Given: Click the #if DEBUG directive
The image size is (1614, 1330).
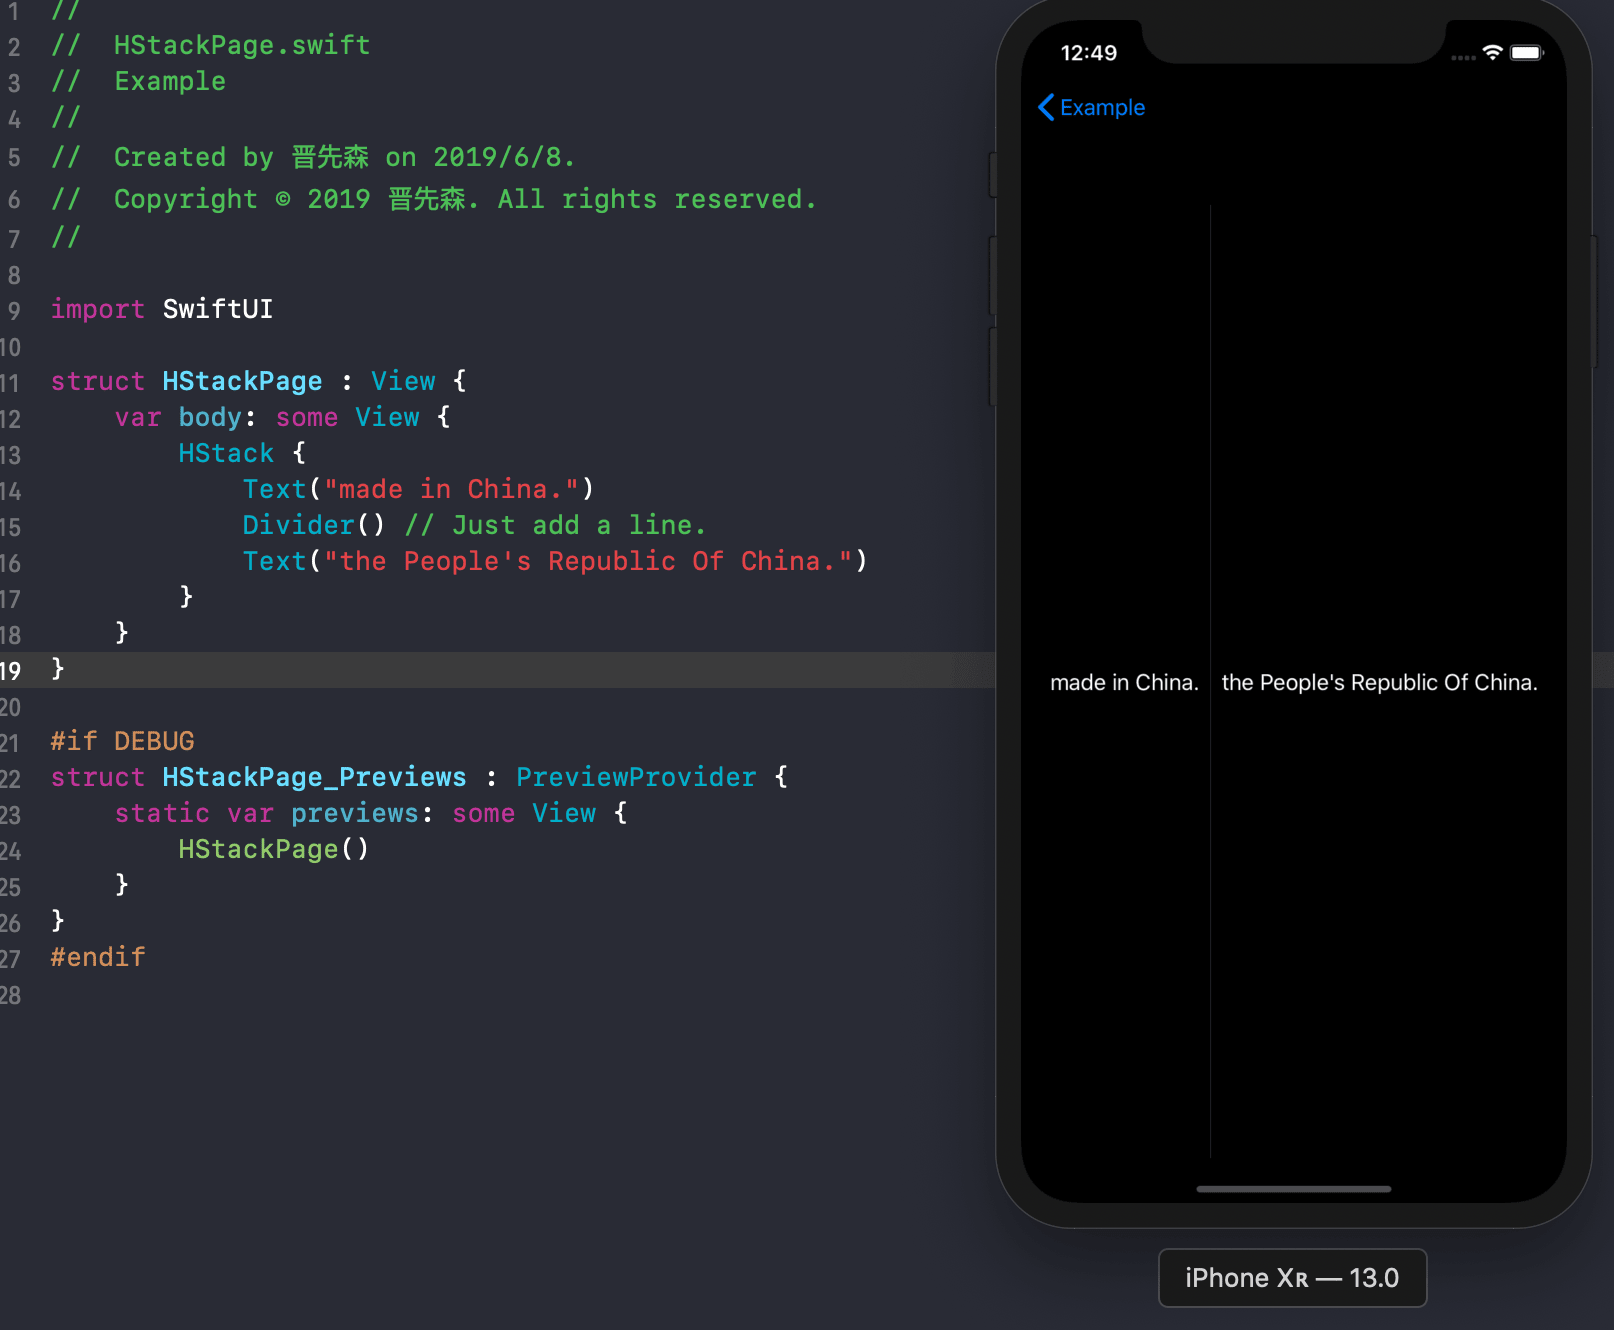Looking at the screenshot, I should 122,741.
